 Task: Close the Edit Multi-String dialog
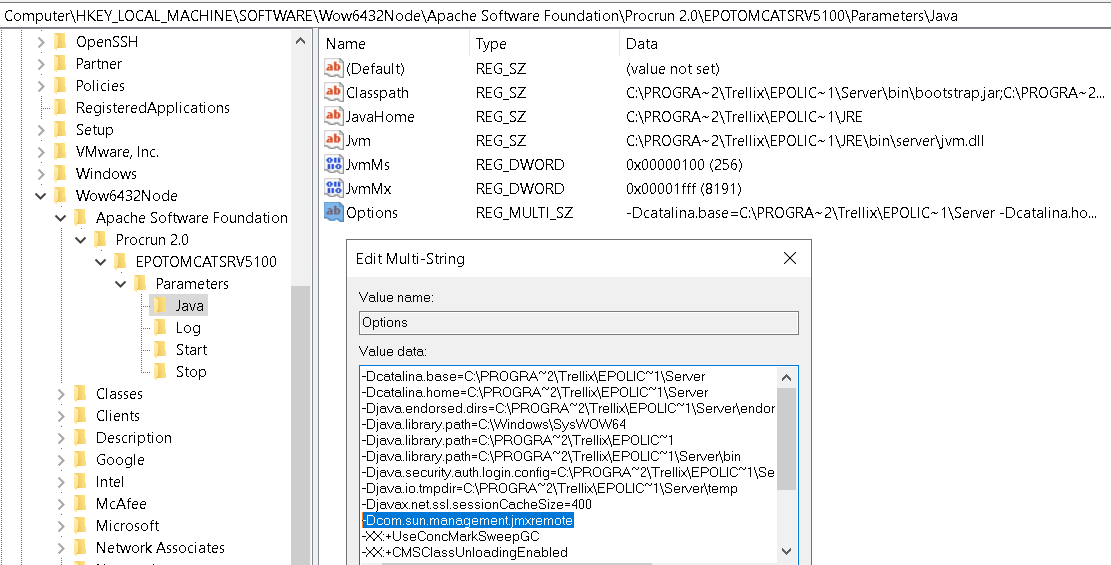[789, 258]
